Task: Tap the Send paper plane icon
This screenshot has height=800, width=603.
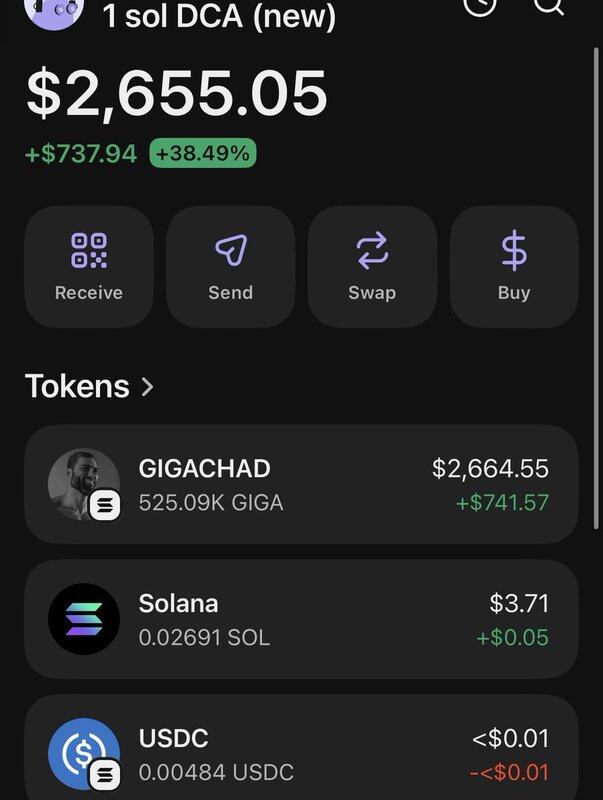Action: (x=231, y=250)
